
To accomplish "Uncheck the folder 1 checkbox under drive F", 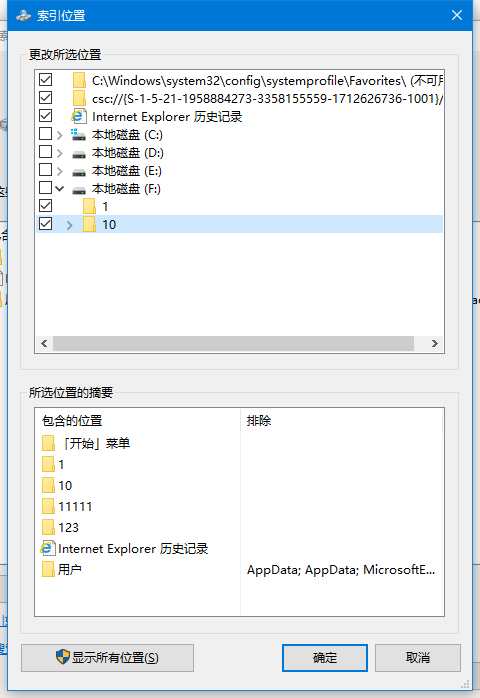I will pos(45,206).
